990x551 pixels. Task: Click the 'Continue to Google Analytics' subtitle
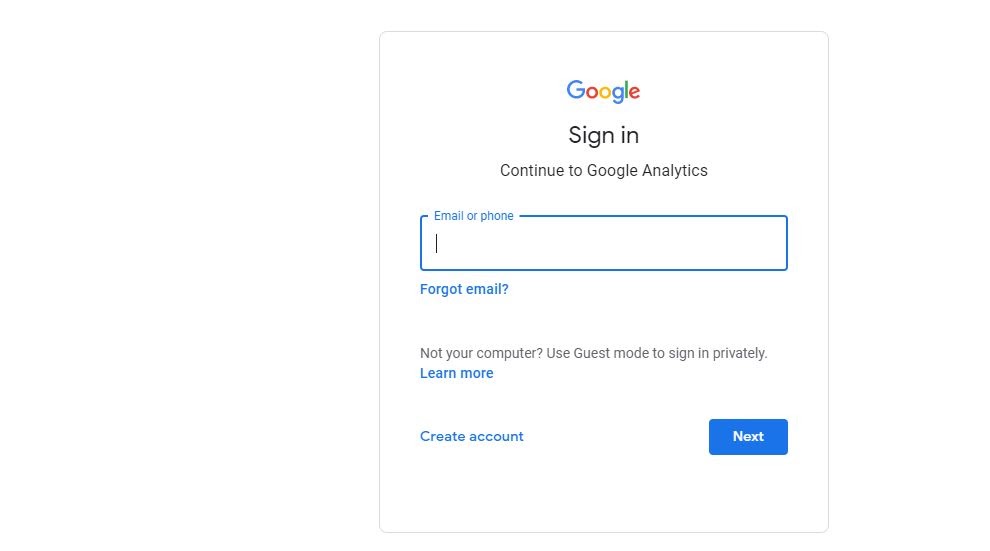tap(603, 170)
